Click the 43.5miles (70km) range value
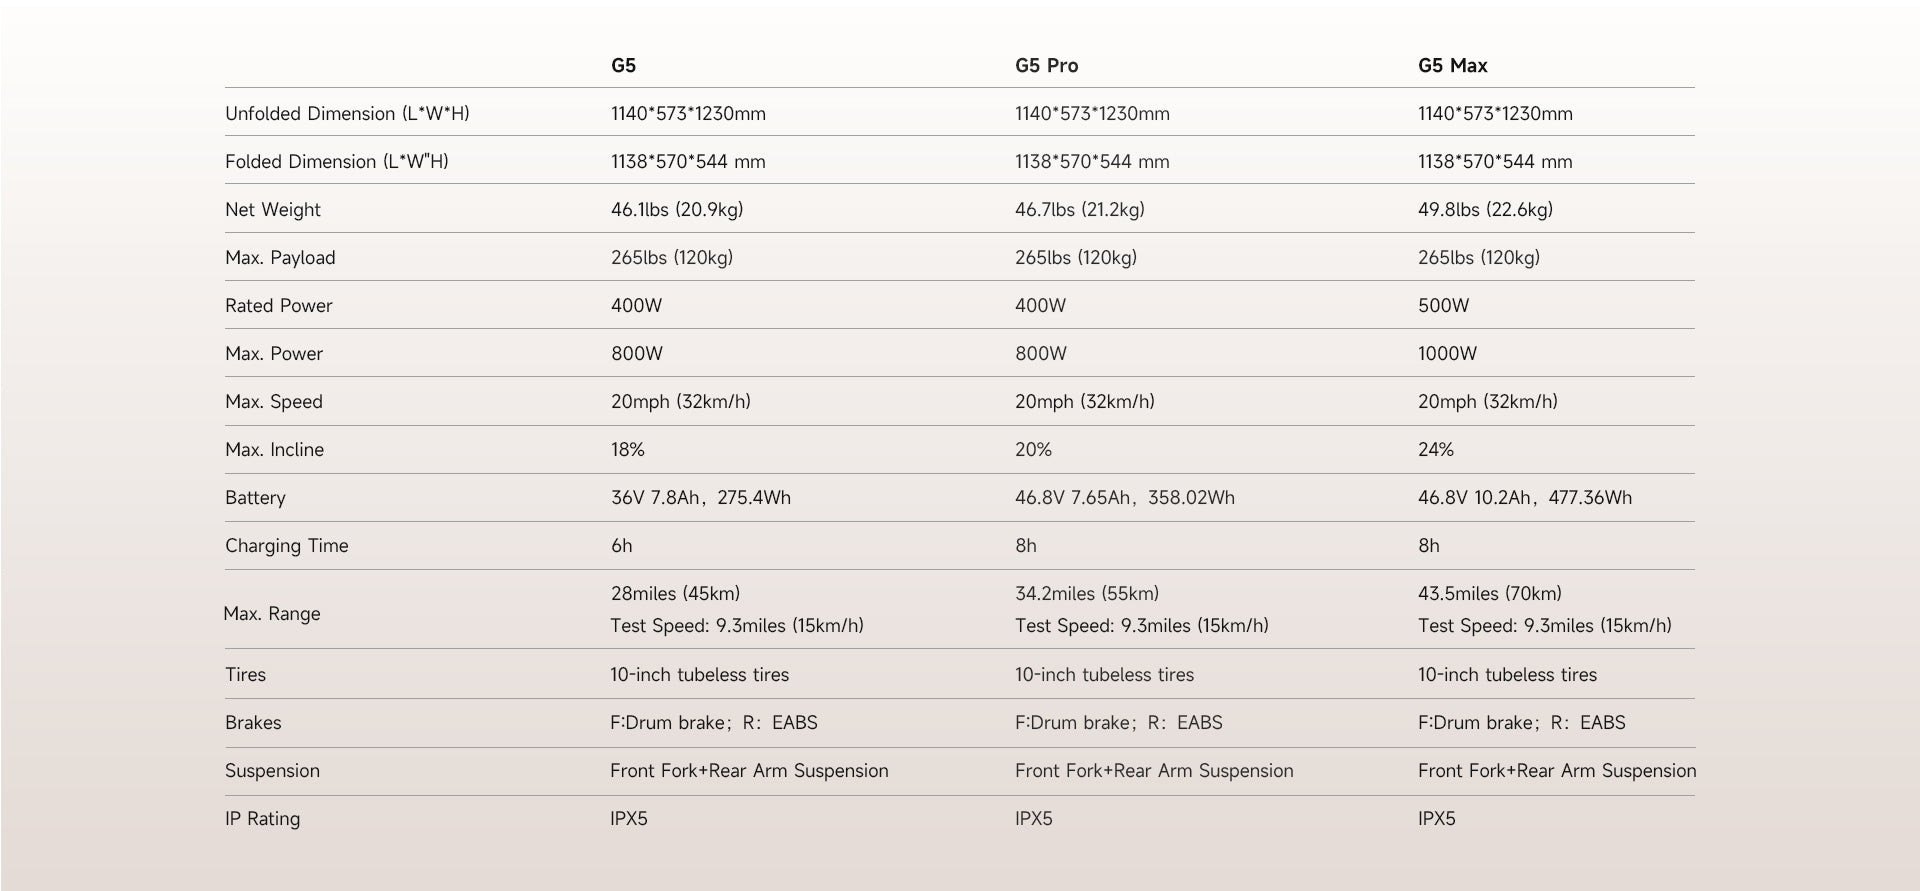This screenshot has height=891, width=1920. (1489, 594)
